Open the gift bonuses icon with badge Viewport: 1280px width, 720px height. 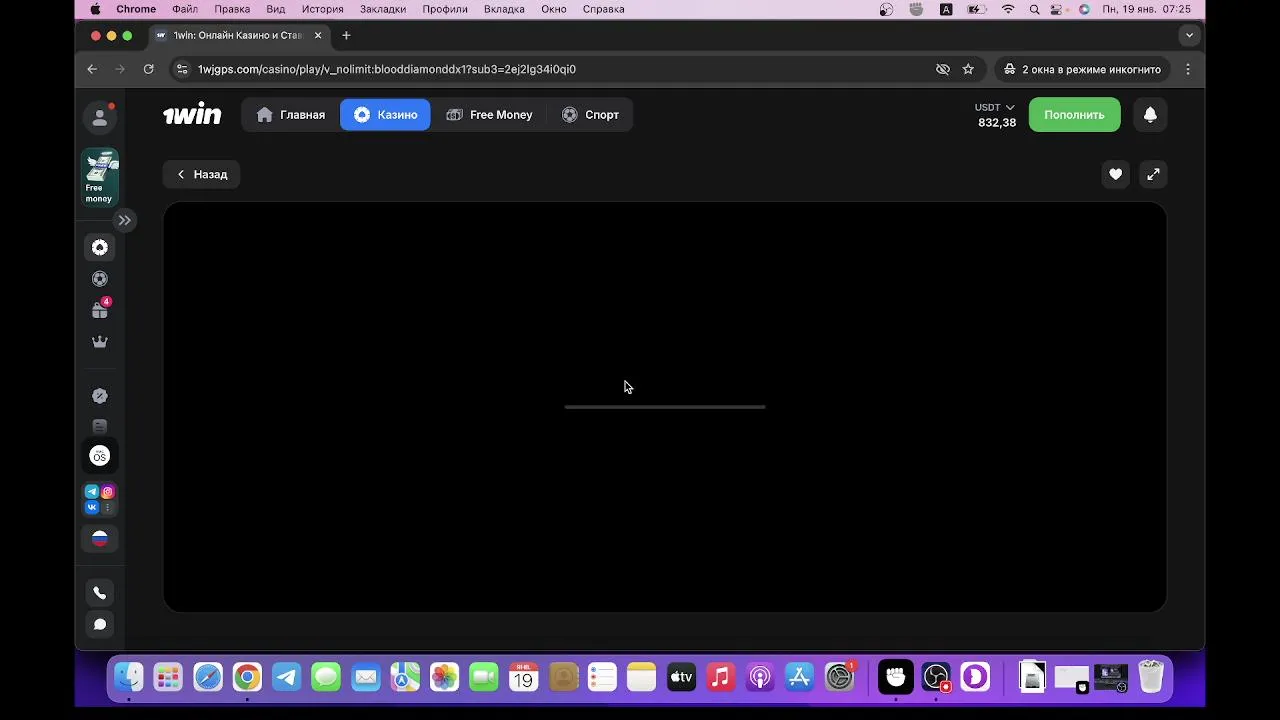point(100,310)
